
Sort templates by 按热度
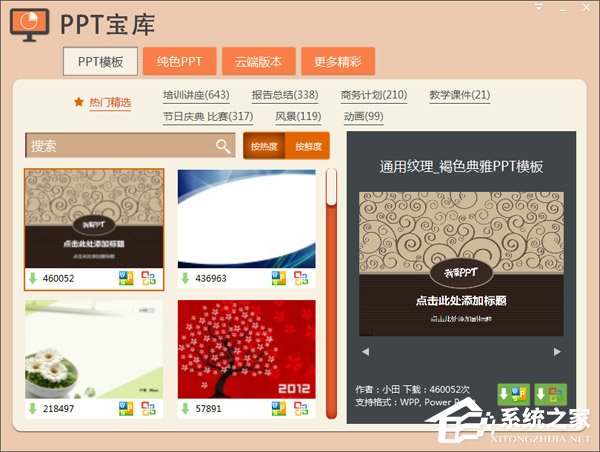[x=264, y=146]
